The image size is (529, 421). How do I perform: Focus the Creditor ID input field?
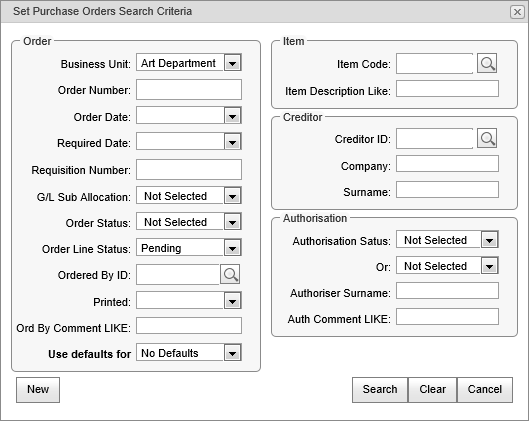pos(435,138)
